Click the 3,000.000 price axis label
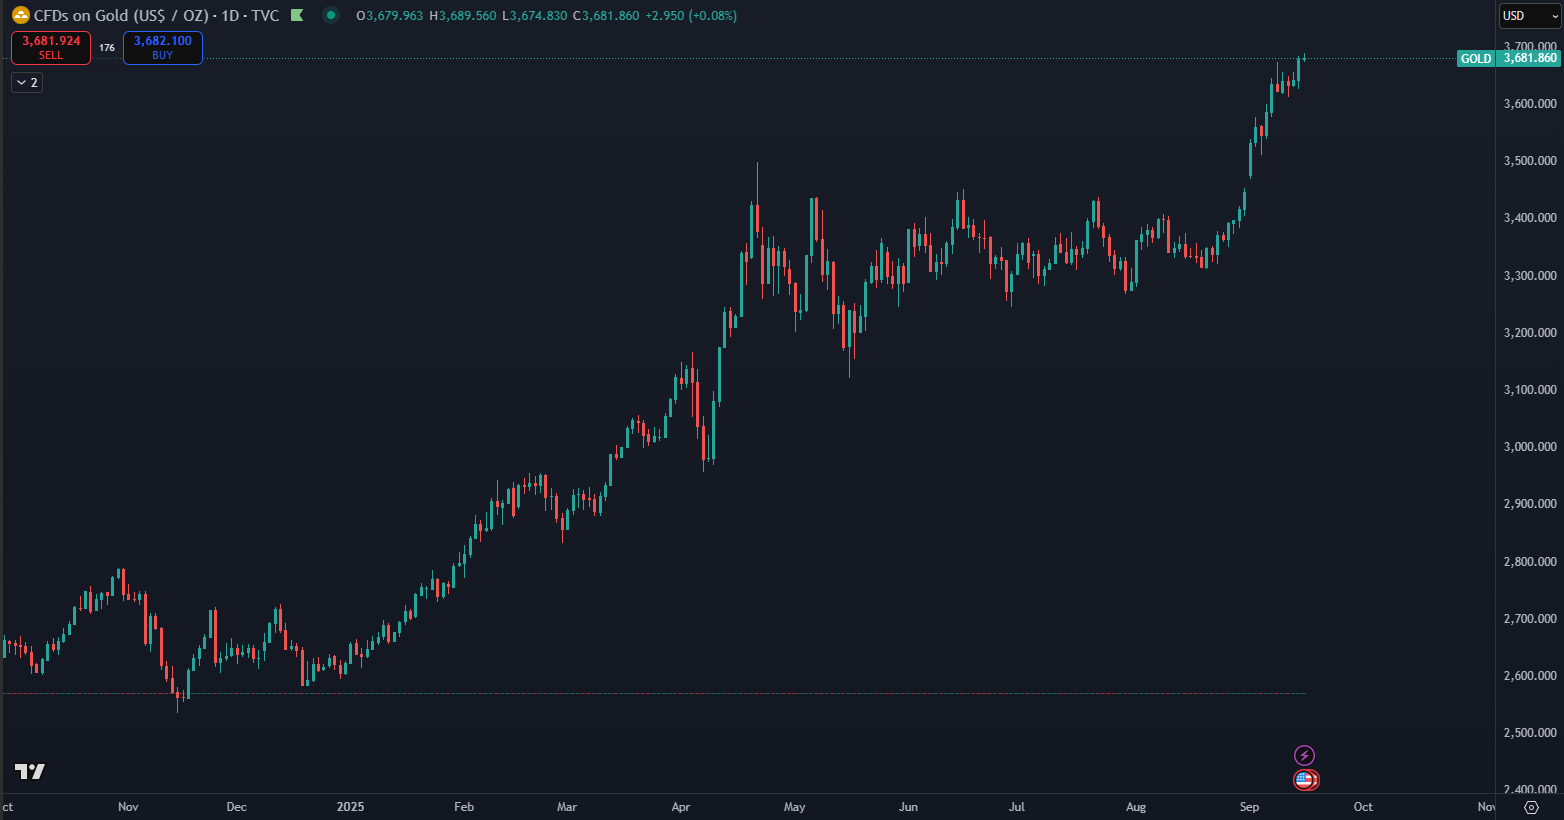The width and height of the screenshot is (1564, 820). click(1530, 447)
